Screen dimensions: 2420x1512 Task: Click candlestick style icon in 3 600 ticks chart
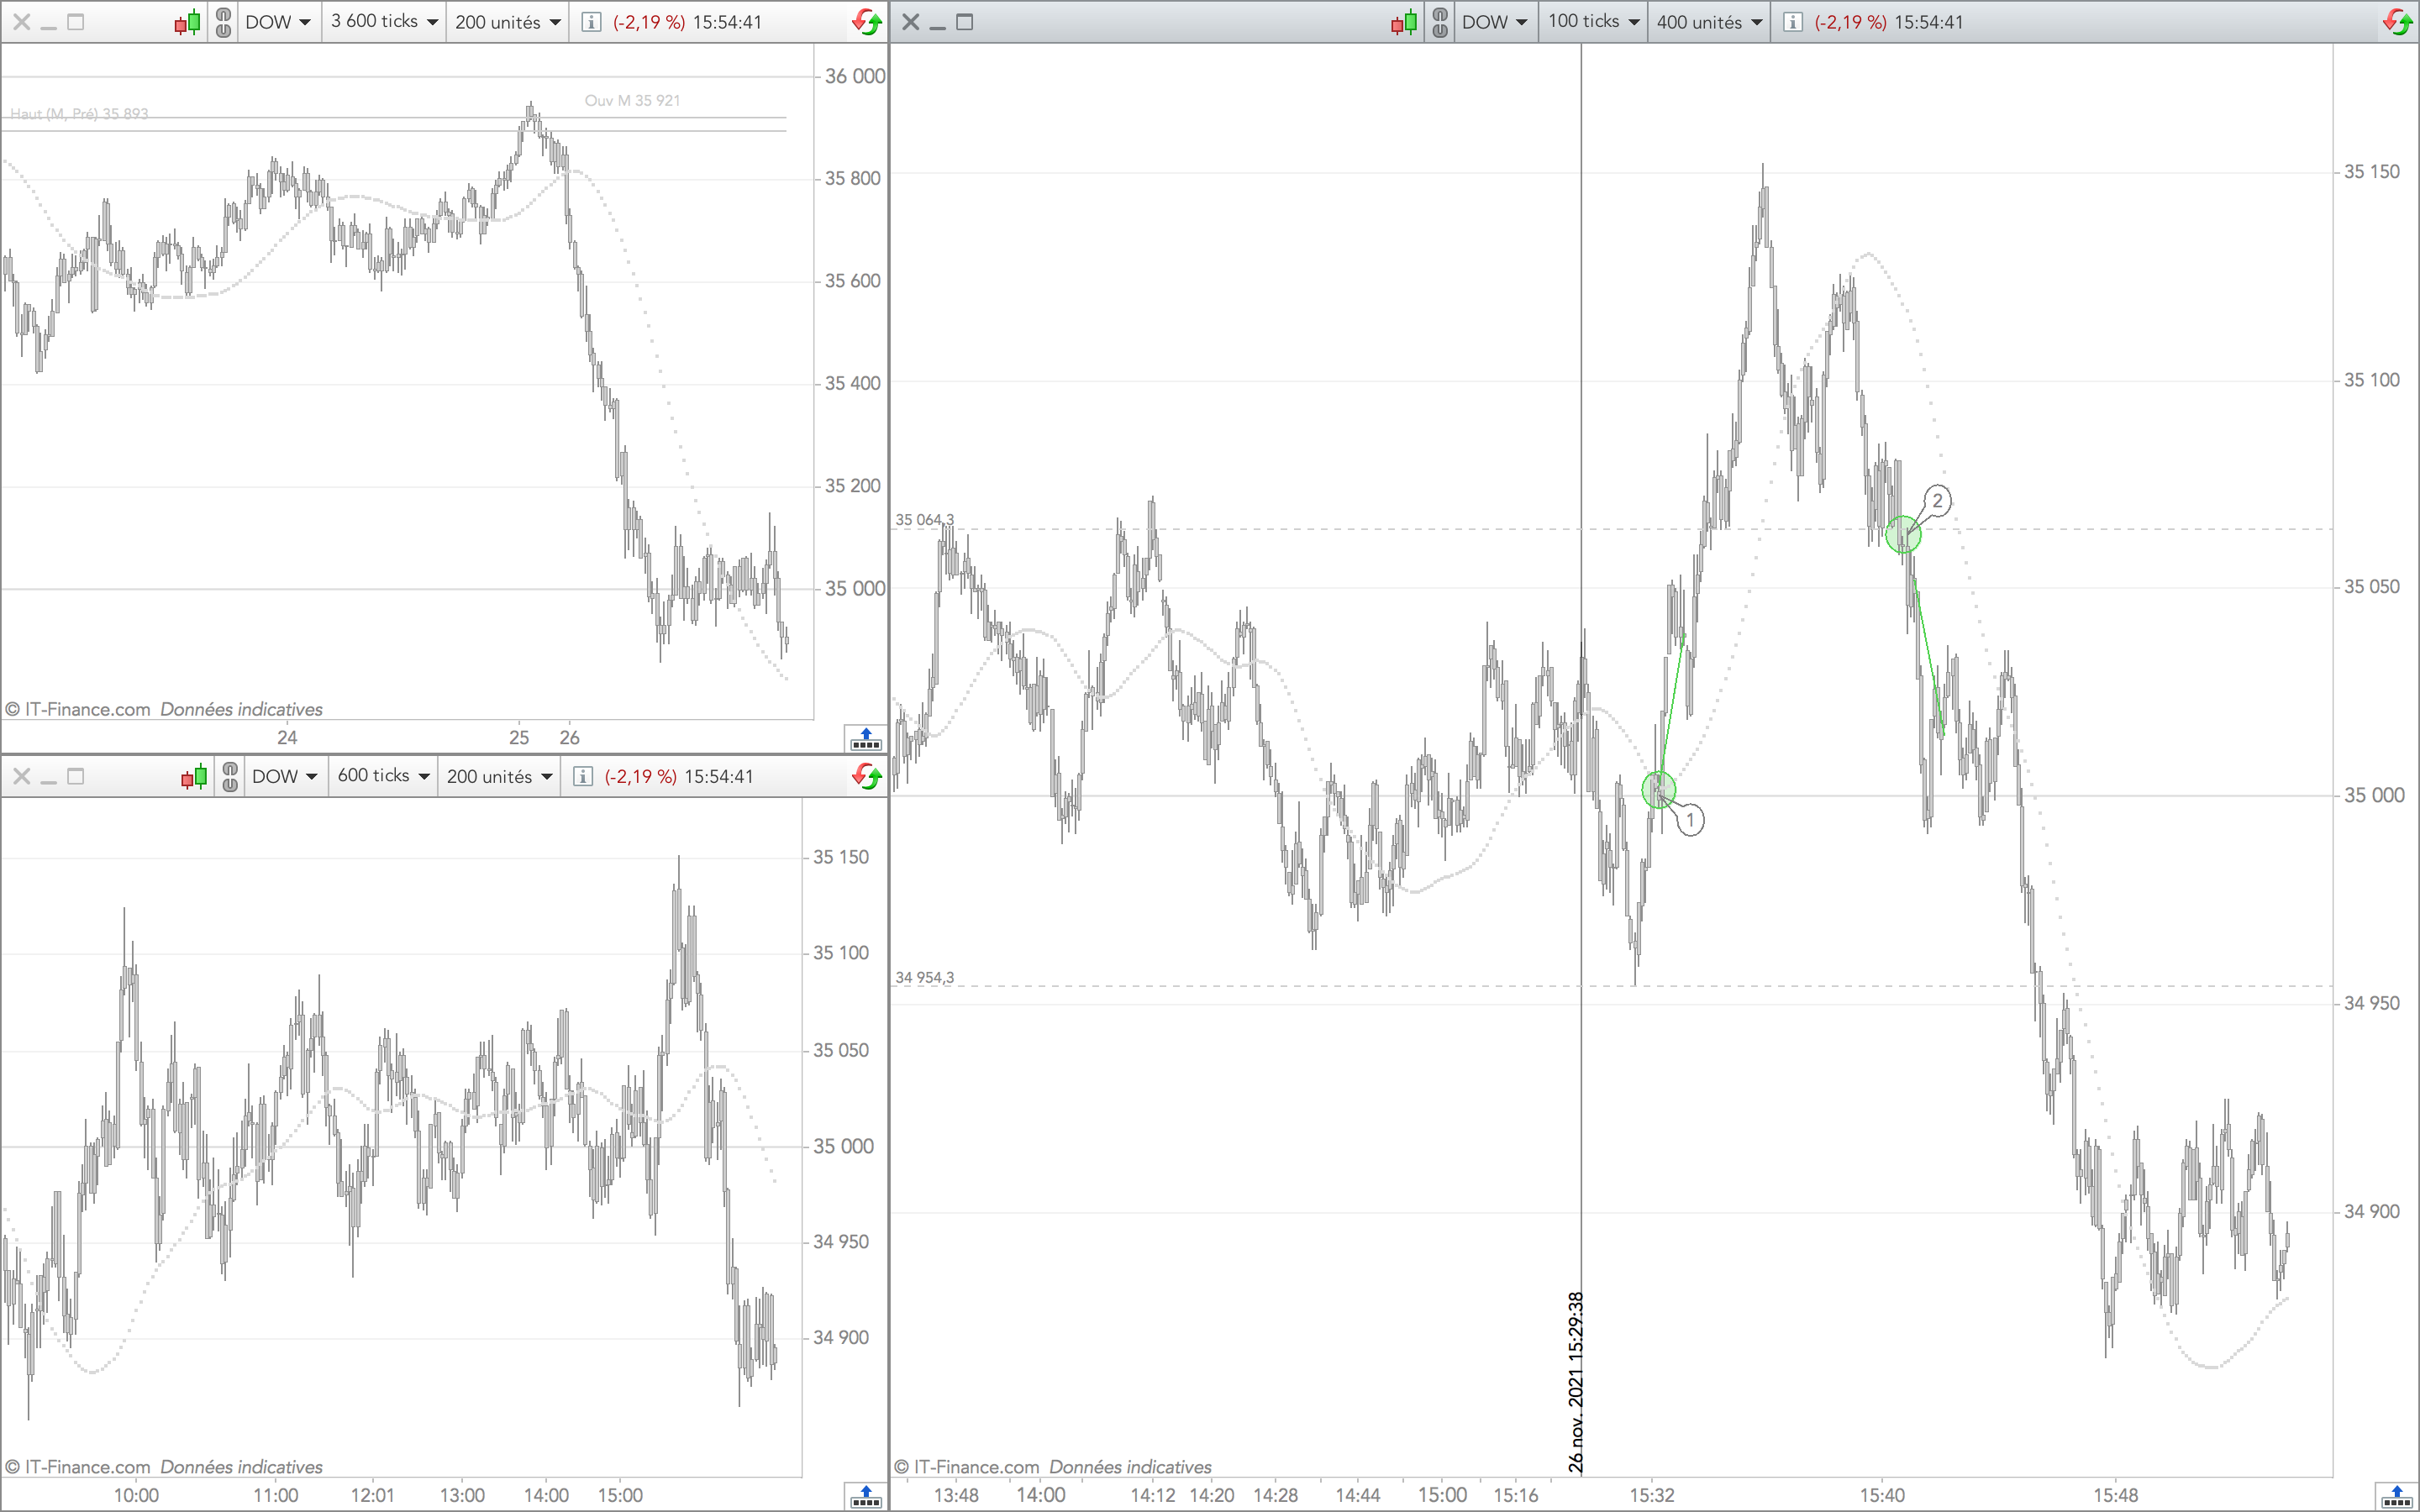(187, 22)
